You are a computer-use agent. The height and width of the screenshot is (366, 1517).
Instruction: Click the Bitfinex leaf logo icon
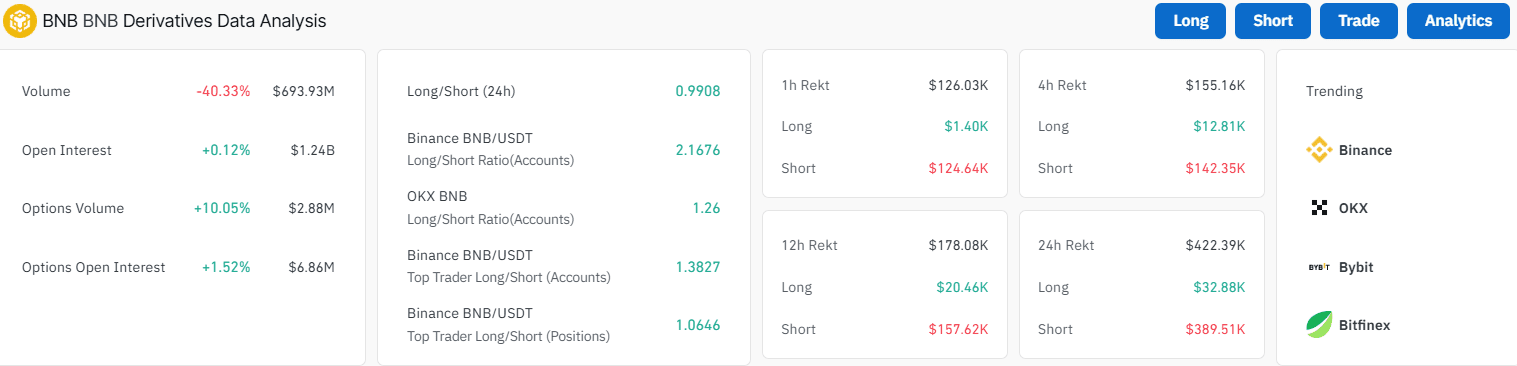(x=1319, y=325)
